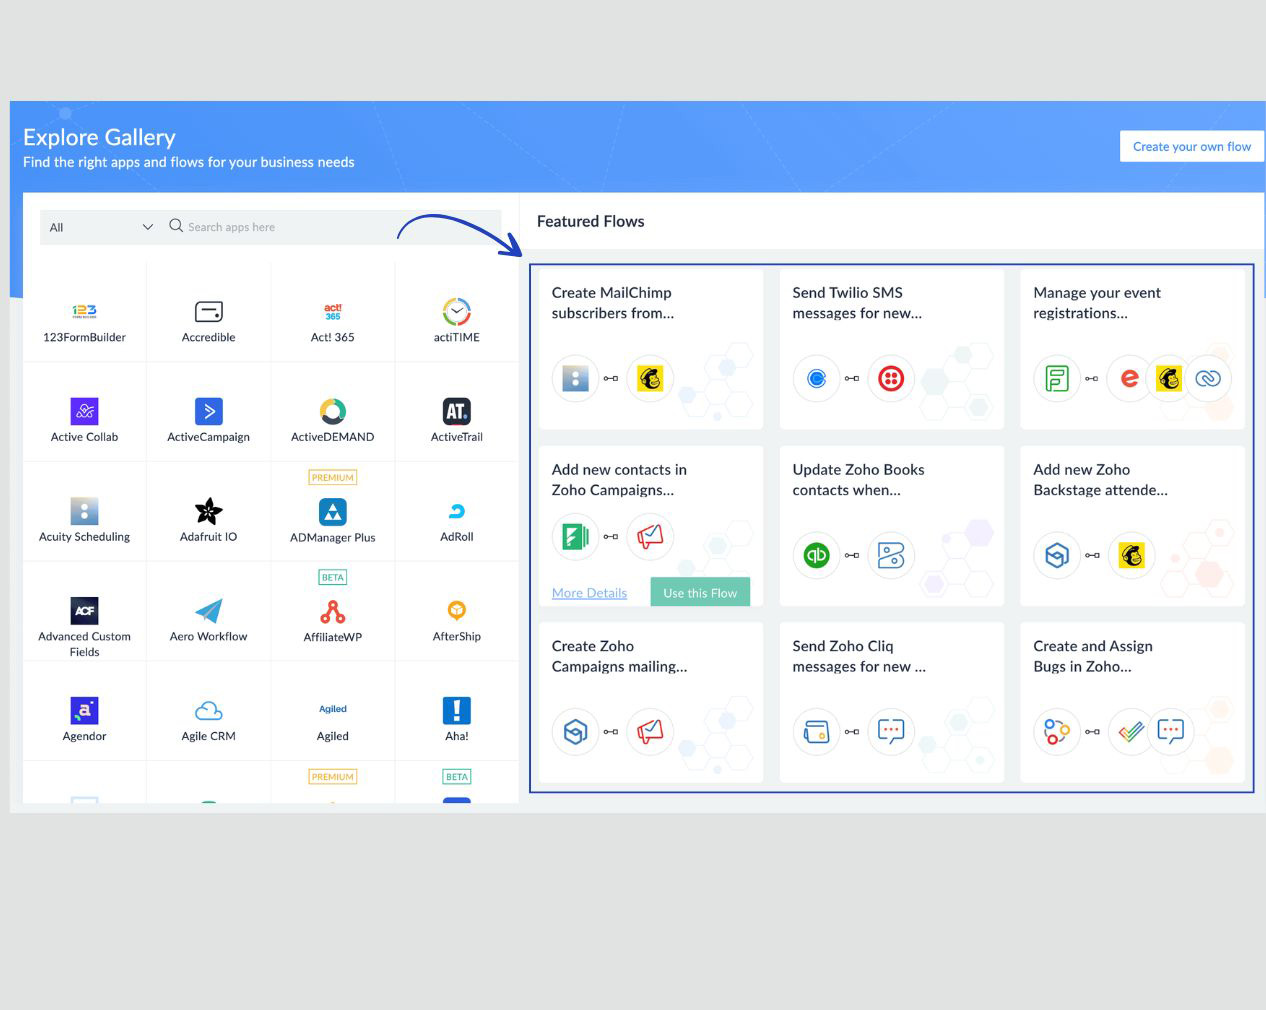Screen dimensions: 1266x1010
Task: Select the Aero Workflow app icon
Action: tap(208, 611)
